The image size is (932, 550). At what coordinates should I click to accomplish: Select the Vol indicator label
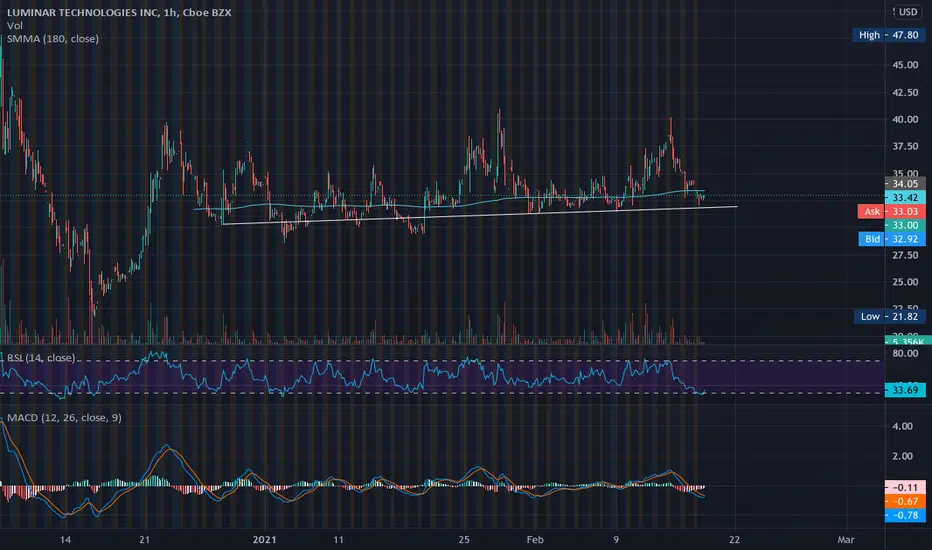click(x=15, y=26)
